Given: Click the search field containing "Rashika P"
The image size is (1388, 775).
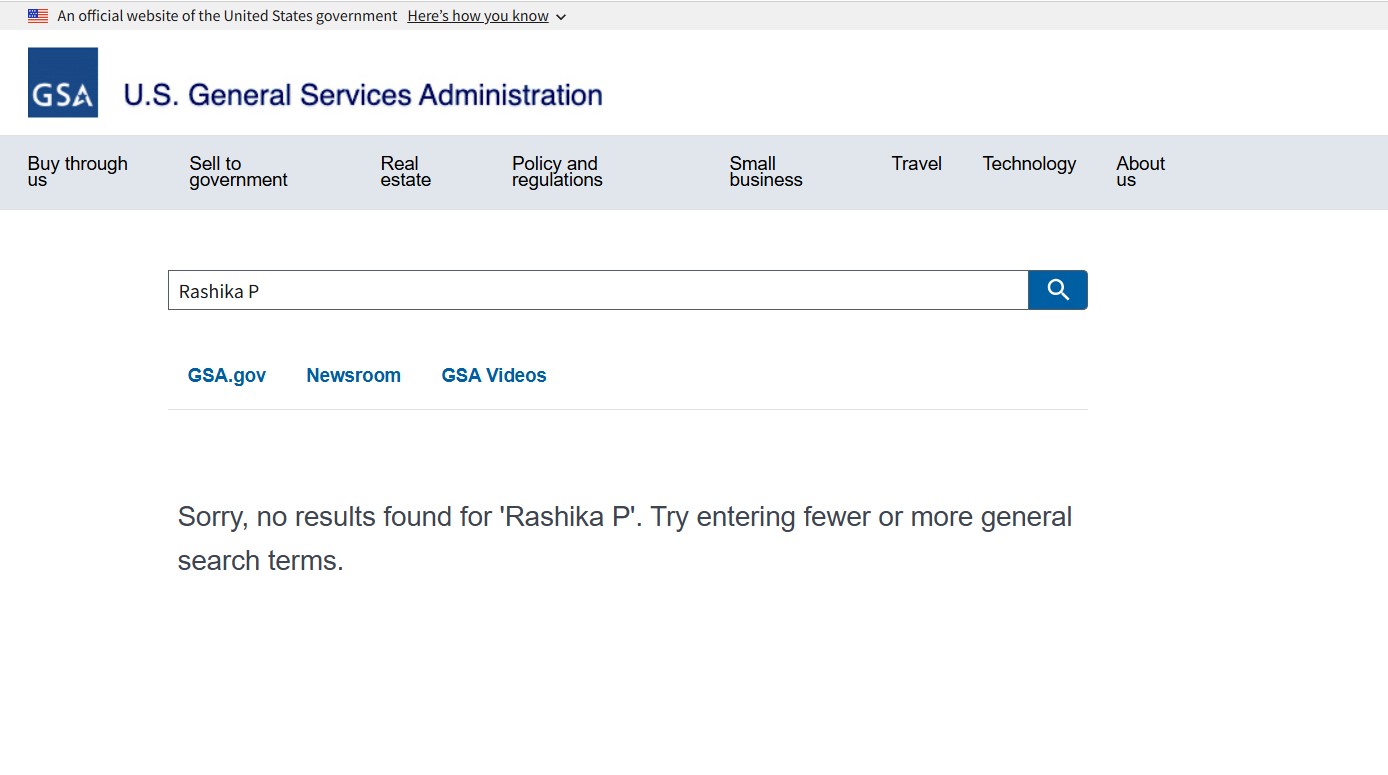Looking at the screenshot, I should tap(597, 291).
